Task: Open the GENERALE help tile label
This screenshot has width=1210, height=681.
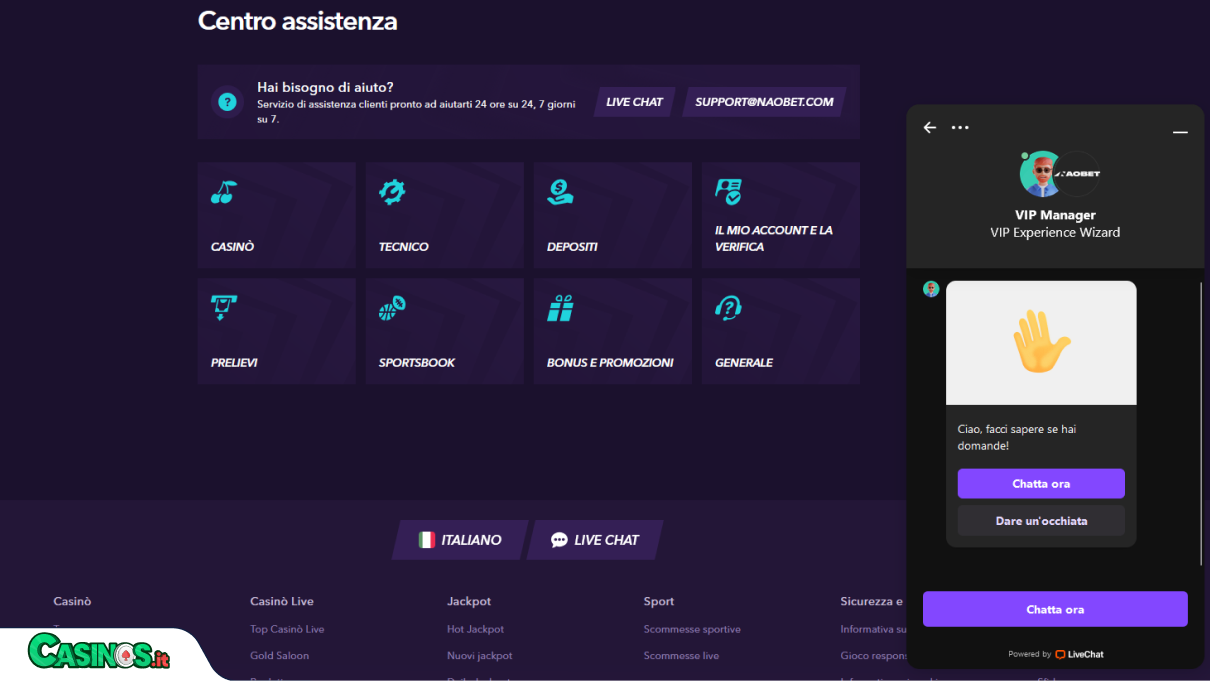Action: click(x=744, y=363)
